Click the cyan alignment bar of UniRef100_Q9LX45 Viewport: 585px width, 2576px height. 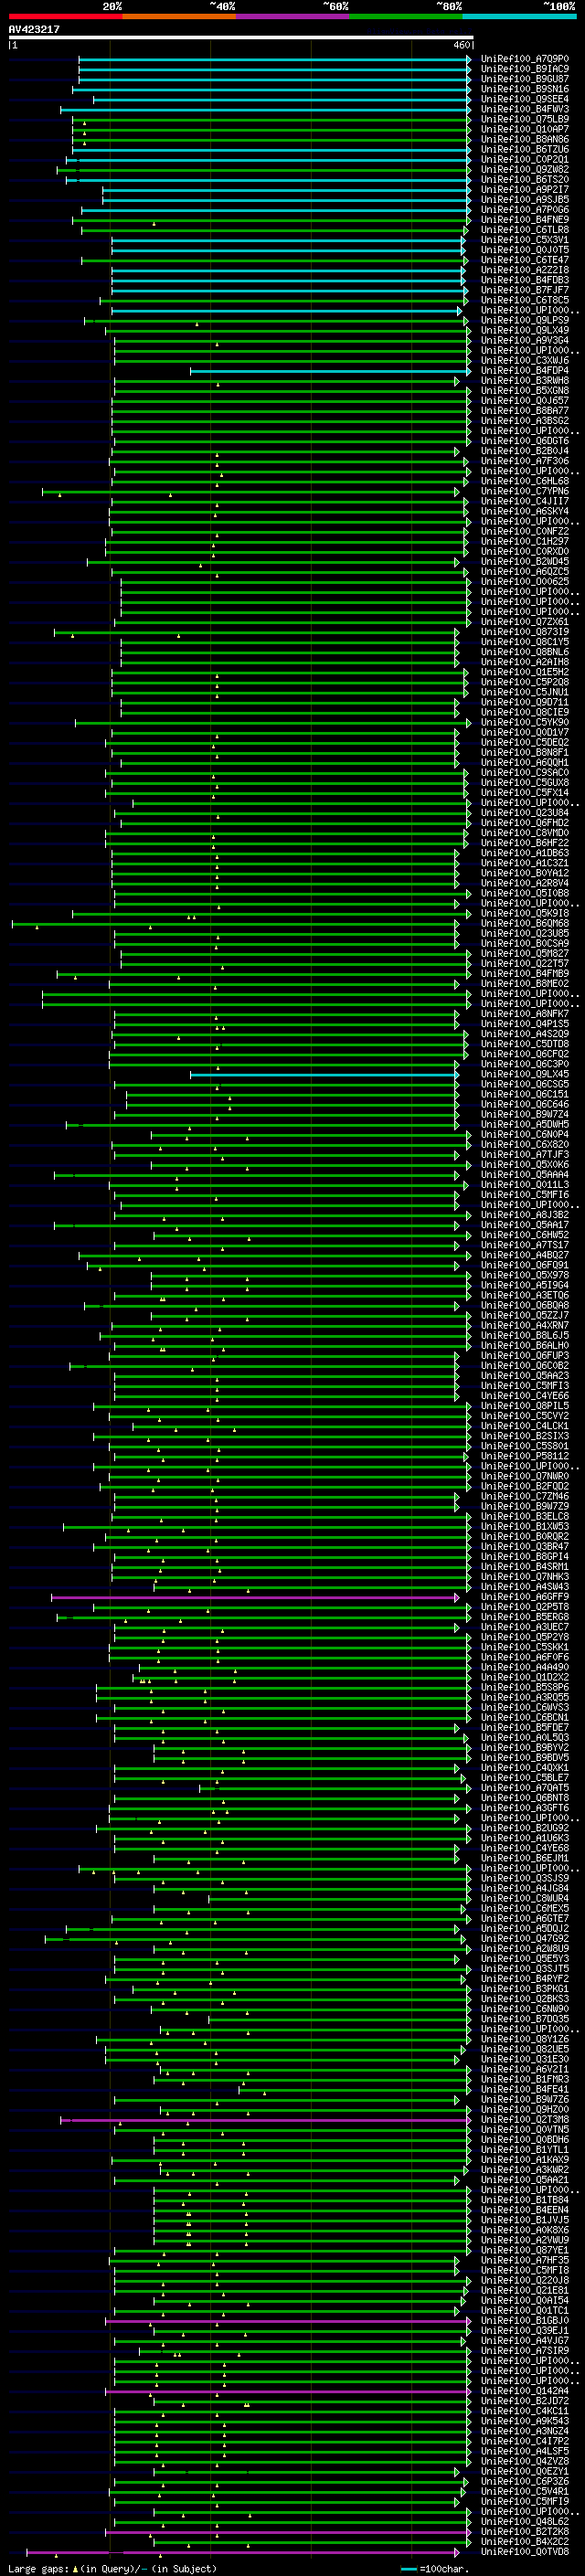pyautogui.click(x=325, y=1074)
